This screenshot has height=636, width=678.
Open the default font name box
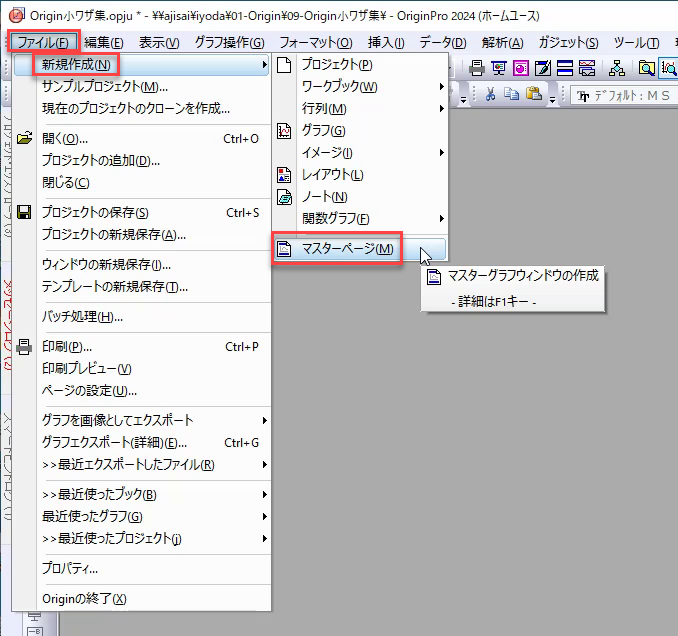point(624,95)
